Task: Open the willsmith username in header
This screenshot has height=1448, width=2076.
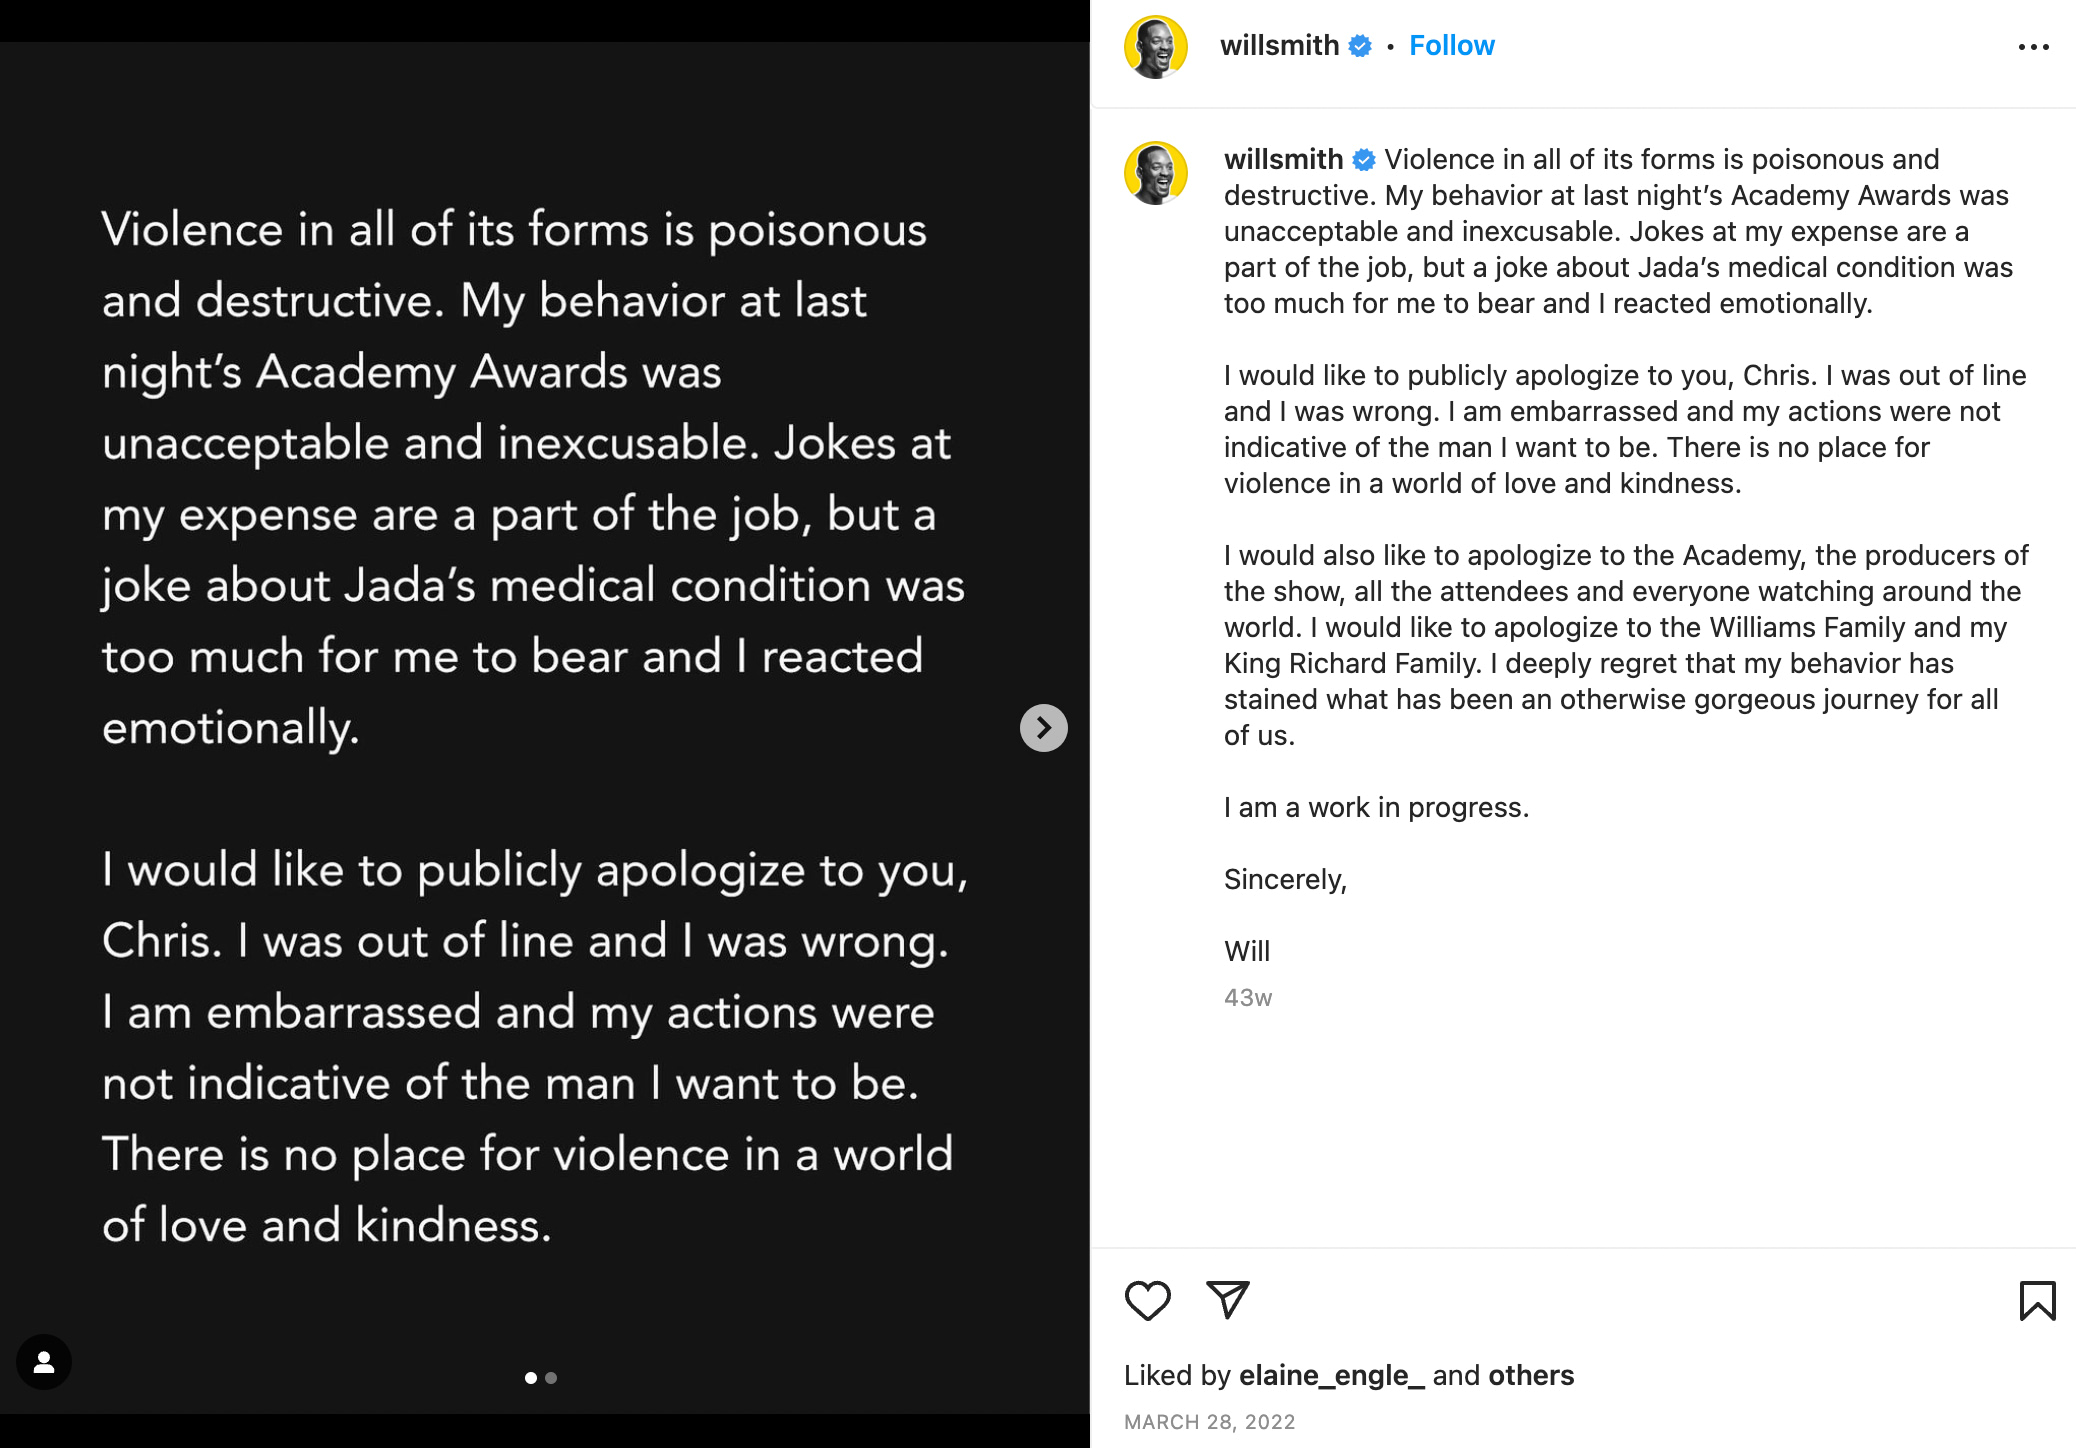Action: click(1279, 46)
